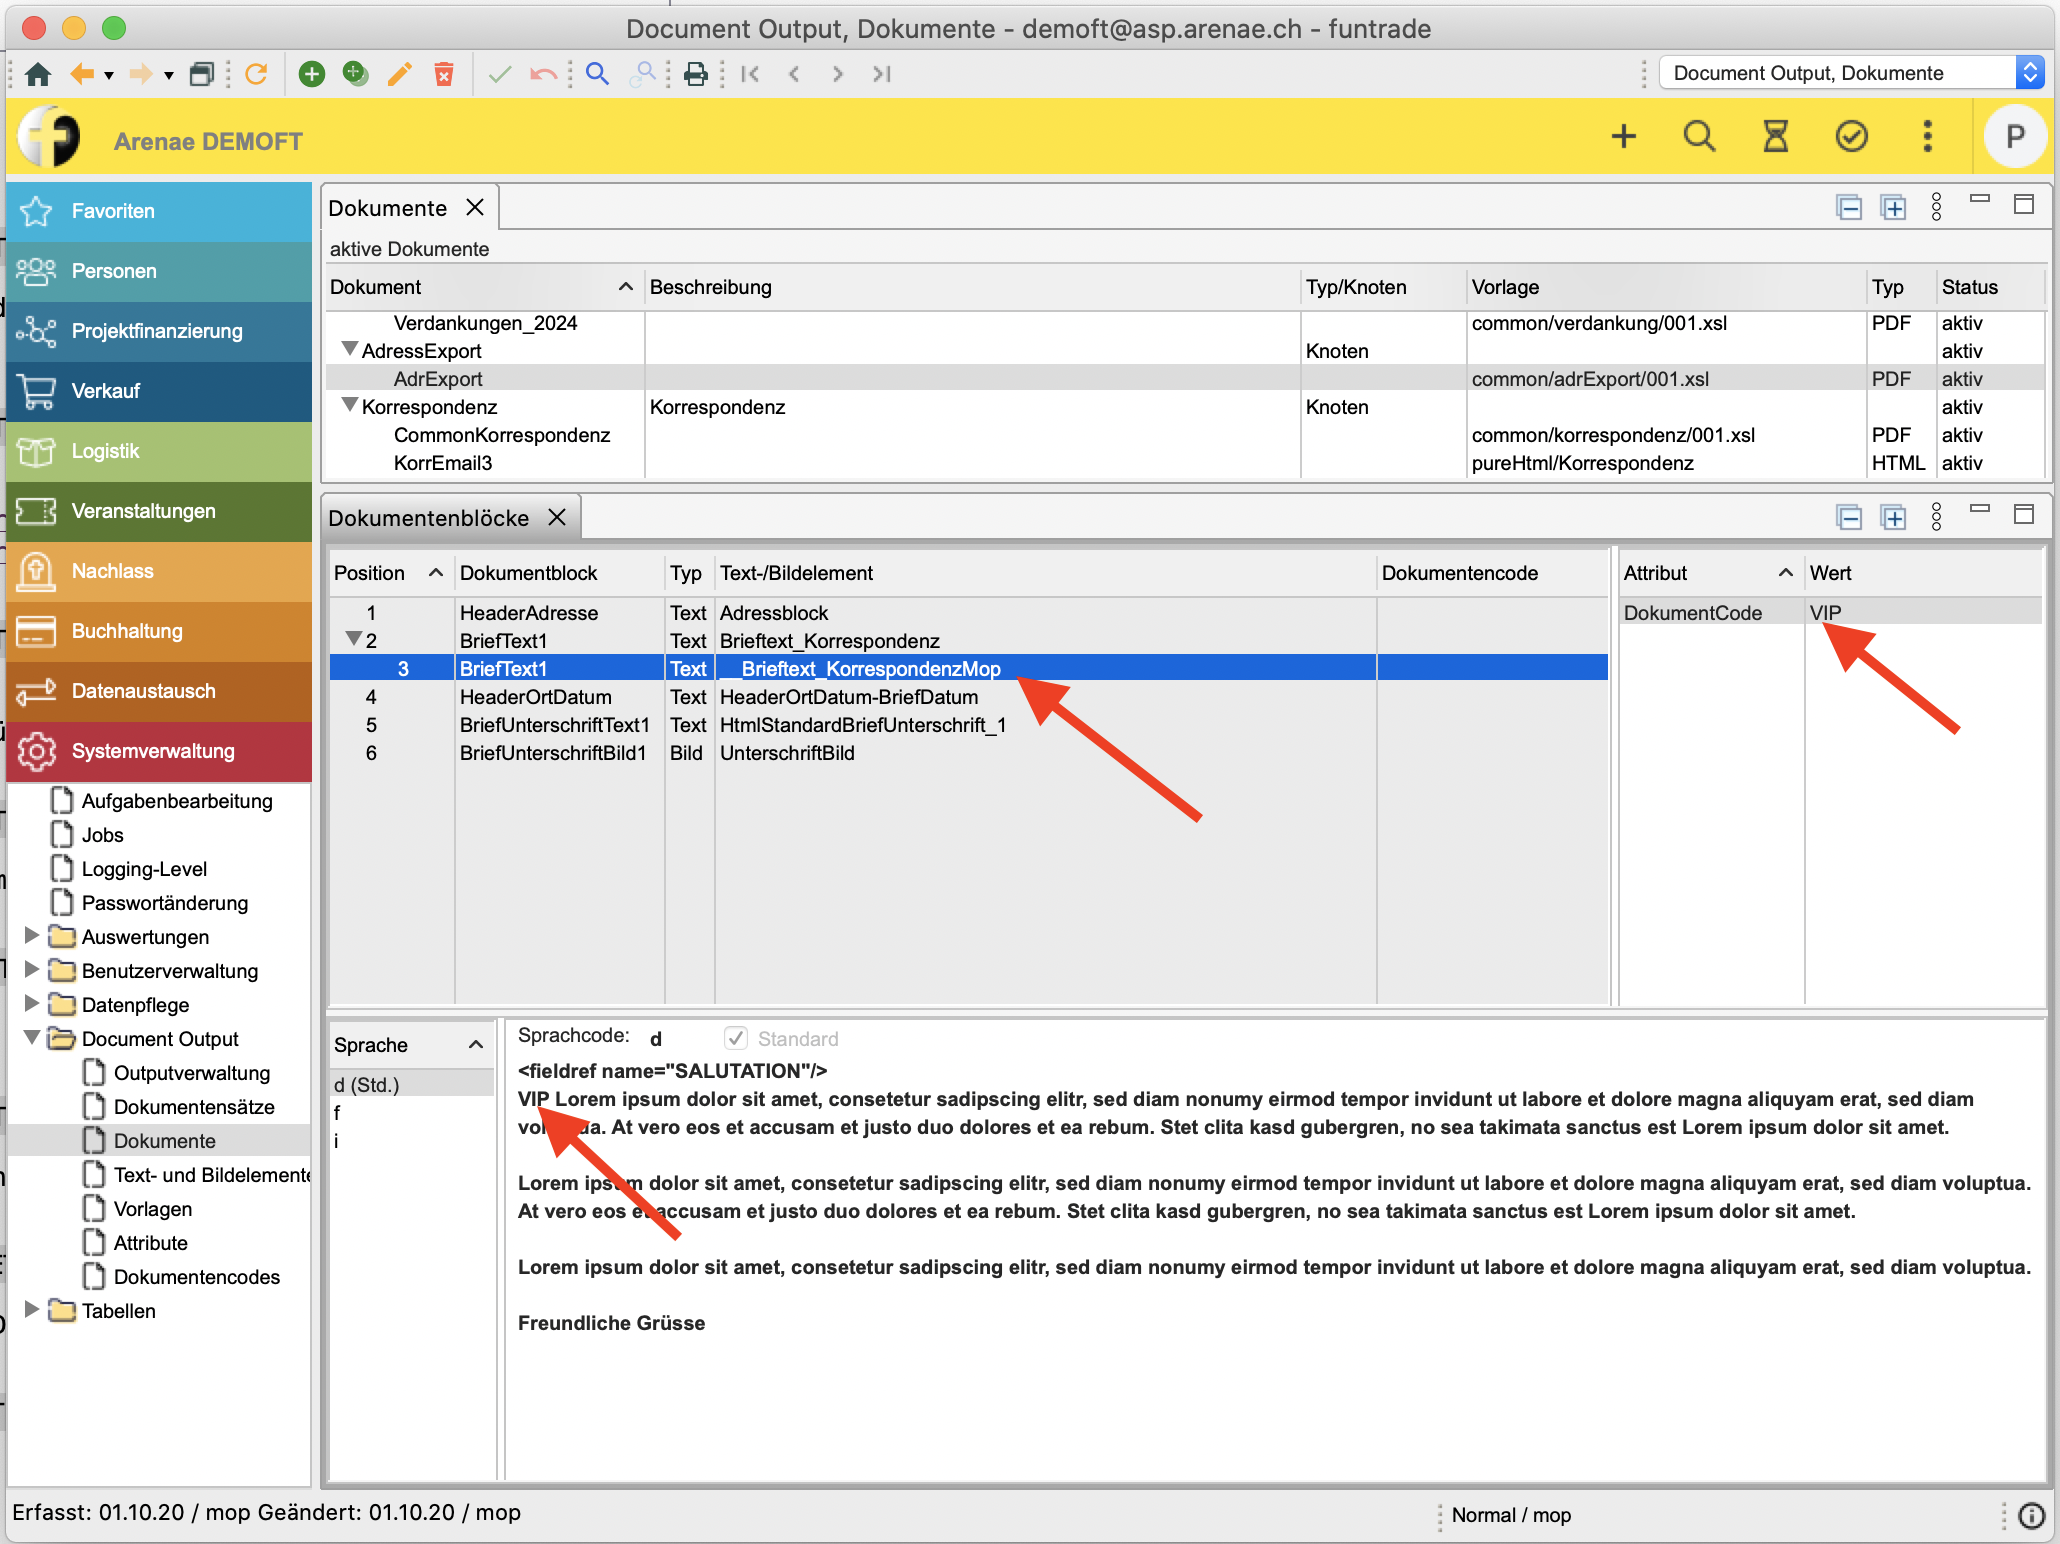
Task: Click the orange pencil edit icon
Action: coord(400,74)
